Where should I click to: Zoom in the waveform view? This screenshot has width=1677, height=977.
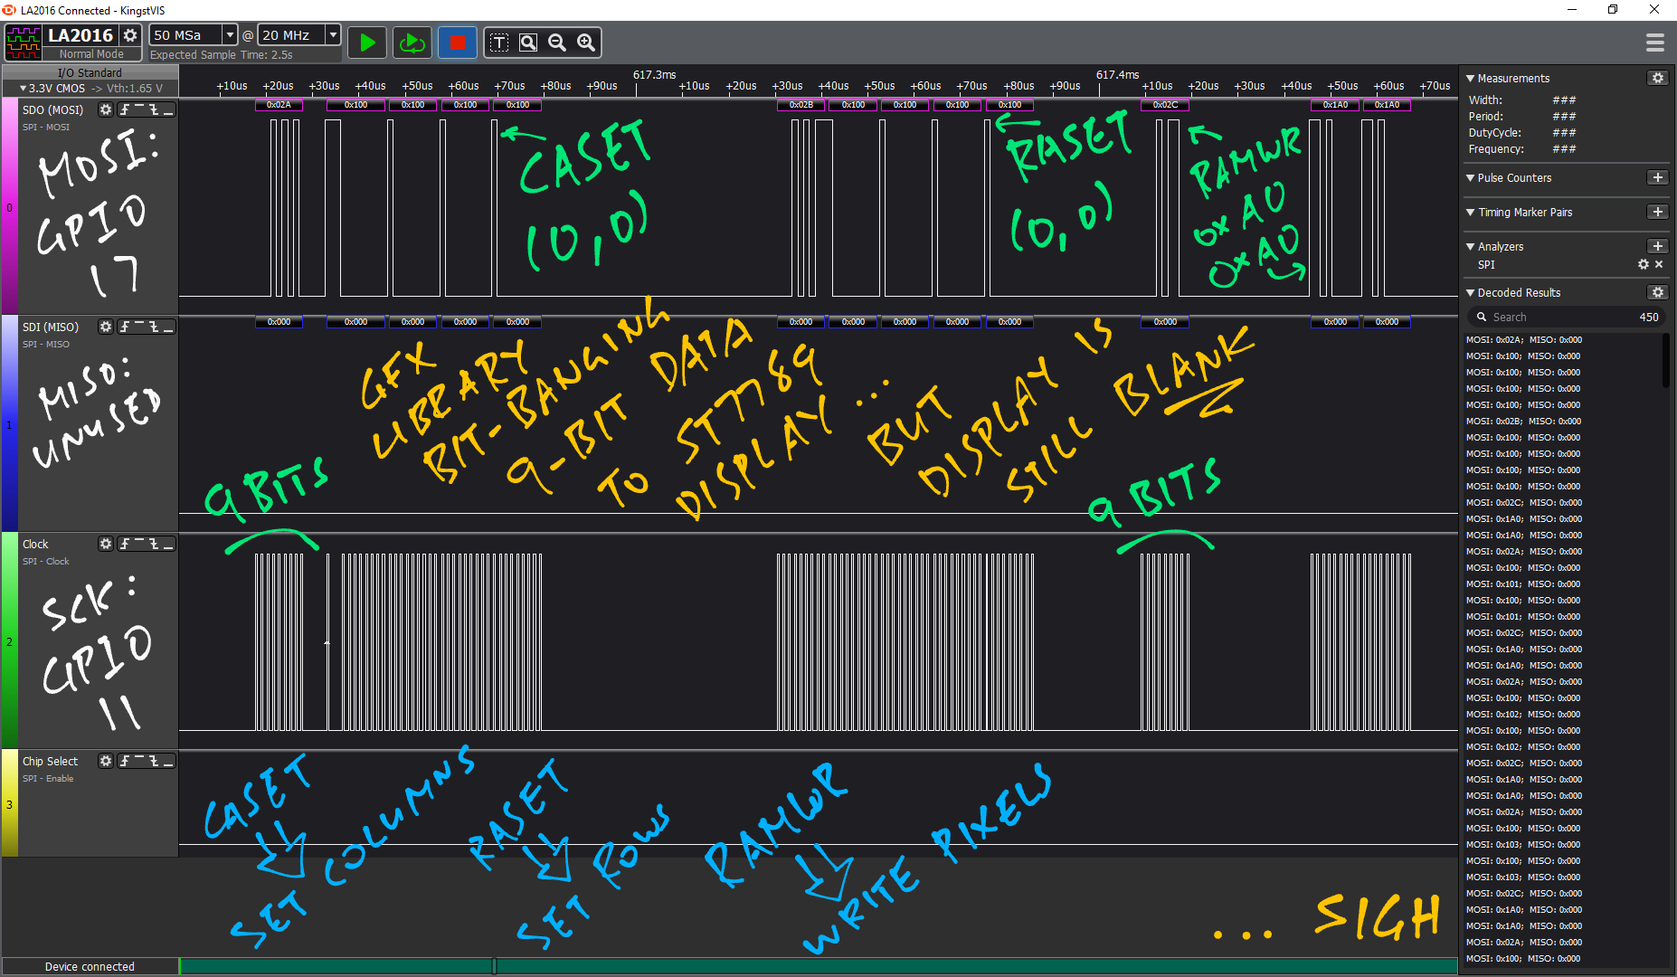(586, 42)
